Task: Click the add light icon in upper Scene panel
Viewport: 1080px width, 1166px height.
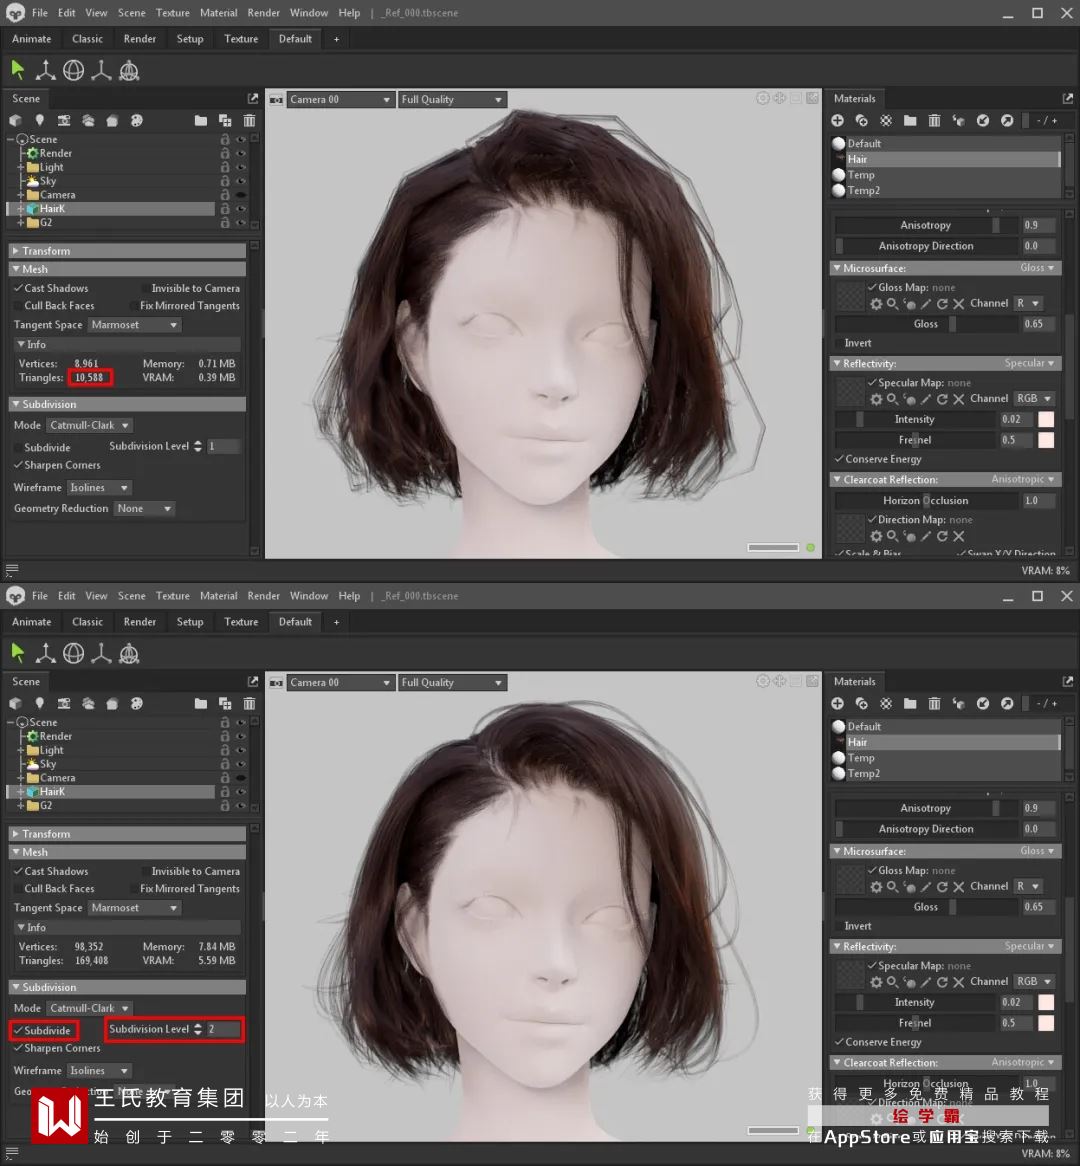Action: (39, 120)
